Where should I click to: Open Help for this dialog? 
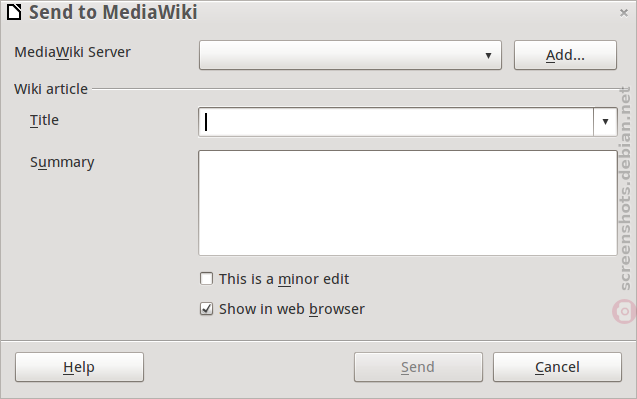tap(79, 367)
